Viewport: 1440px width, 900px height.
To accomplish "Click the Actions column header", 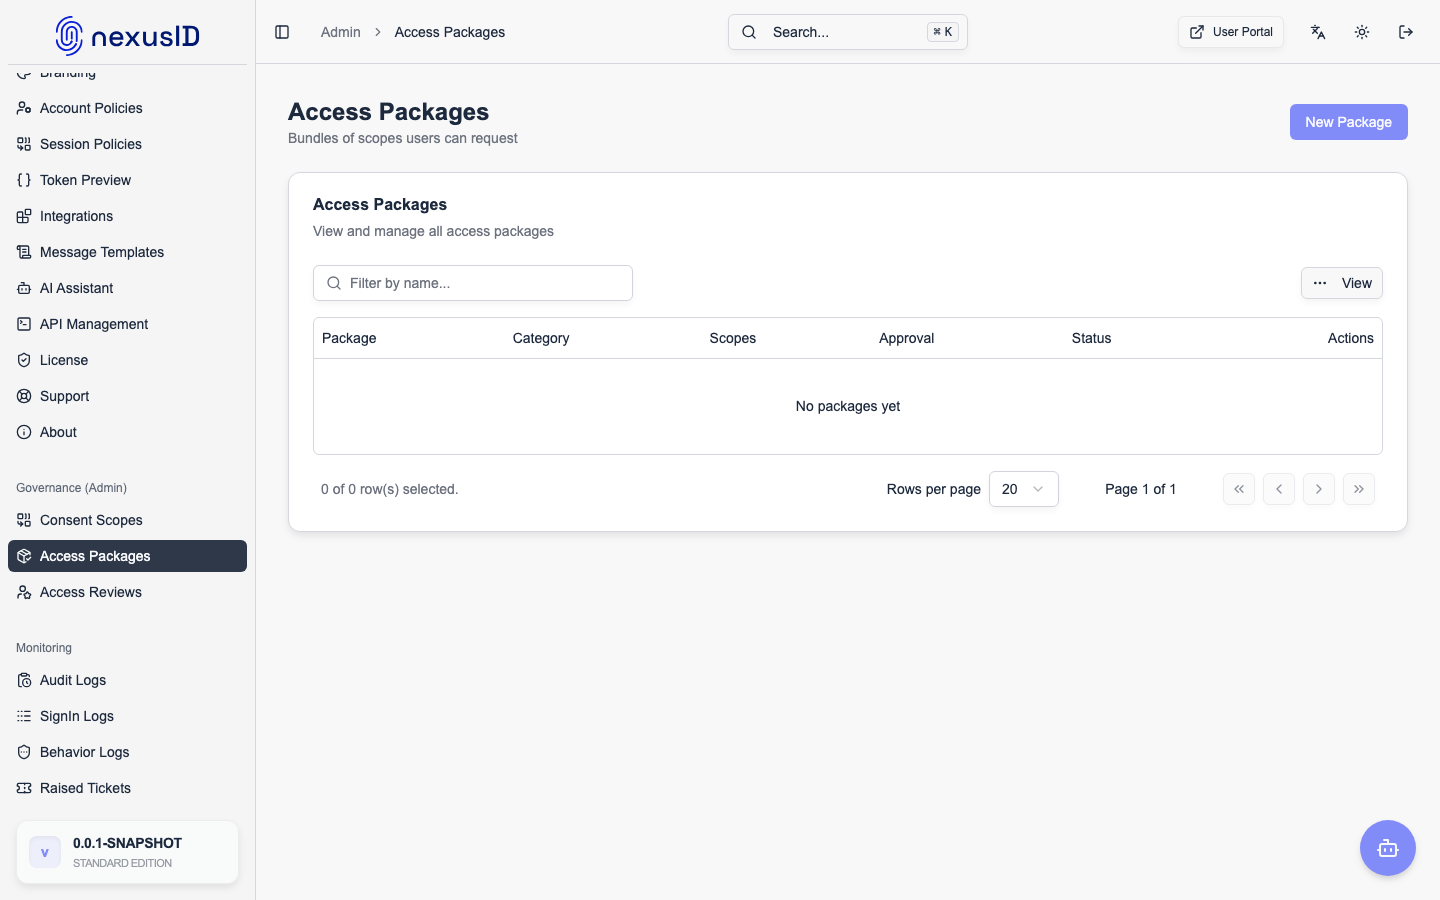I will click(x=1351, y=338).
